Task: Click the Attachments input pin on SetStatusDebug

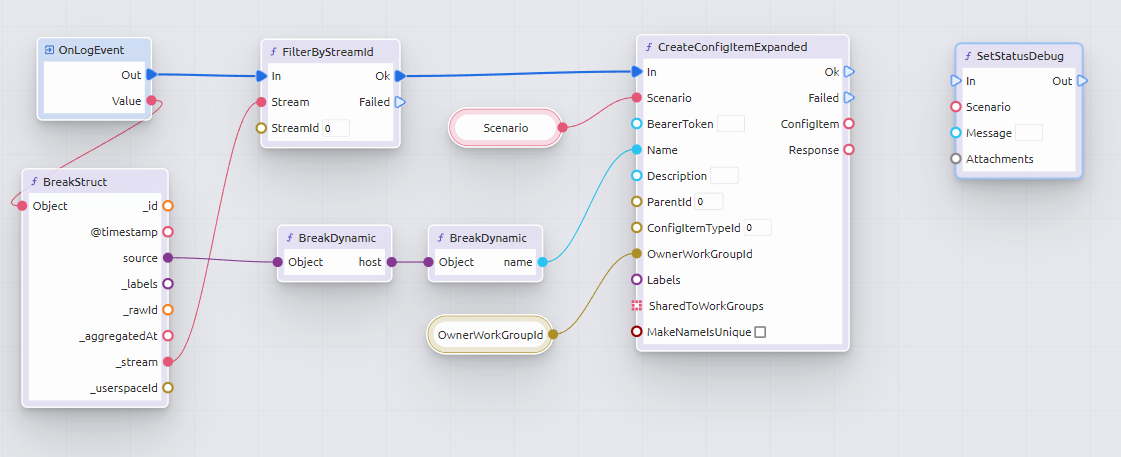Action: tap(956, 159)
